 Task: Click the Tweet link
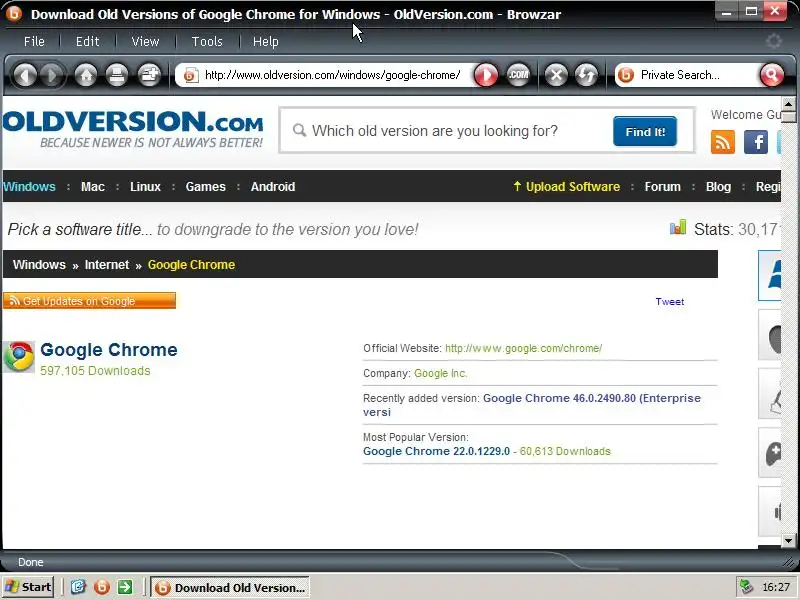pos(669,302)
